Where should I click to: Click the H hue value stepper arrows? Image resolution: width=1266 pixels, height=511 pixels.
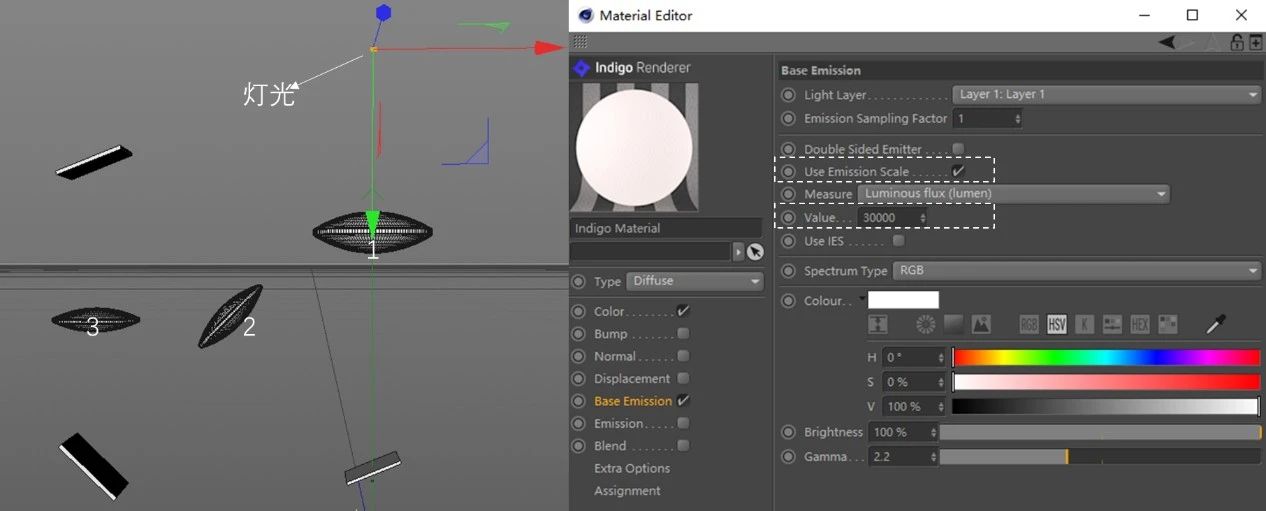pyautogui.click(x=942, y=357)
